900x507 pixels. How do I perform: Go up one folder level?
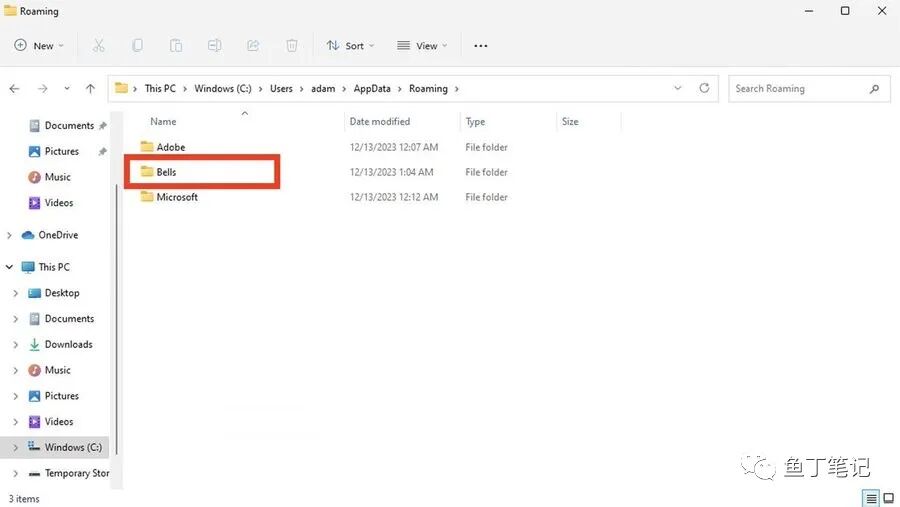pos(90,88)
